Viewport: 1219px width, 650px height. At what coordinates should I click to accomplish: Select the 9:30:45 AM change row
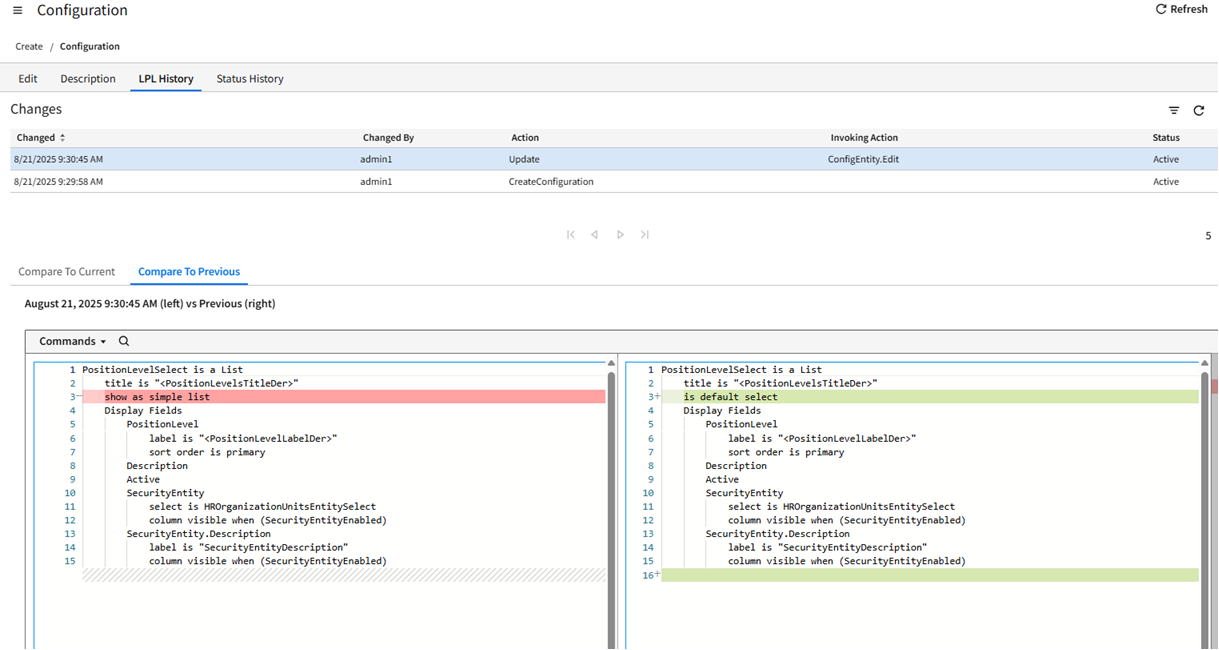[614, 159]
